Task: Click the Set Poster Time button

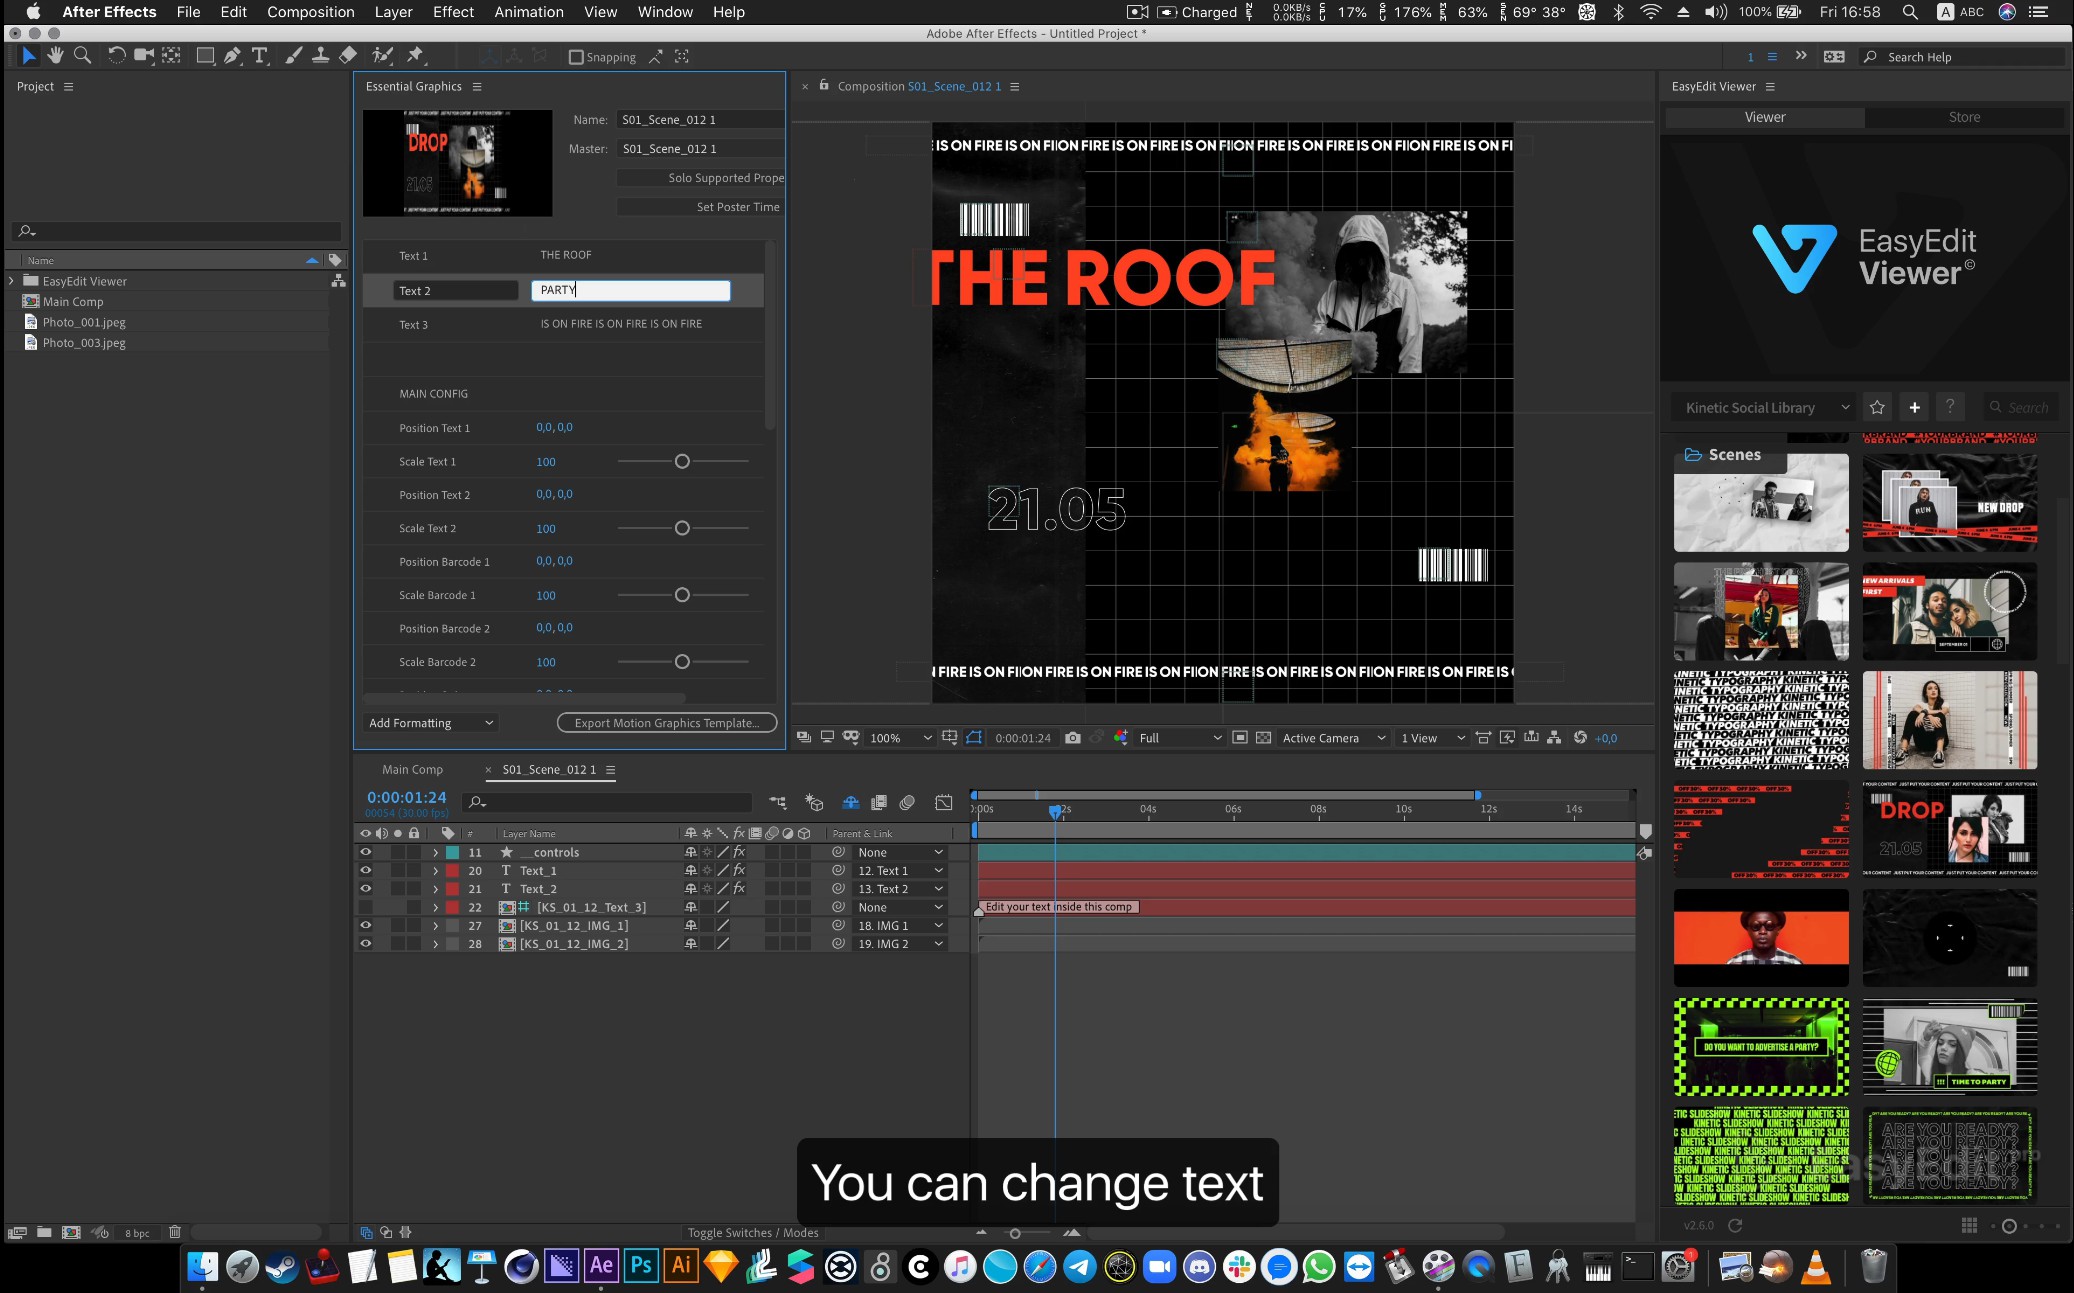Action: (700, 207)
